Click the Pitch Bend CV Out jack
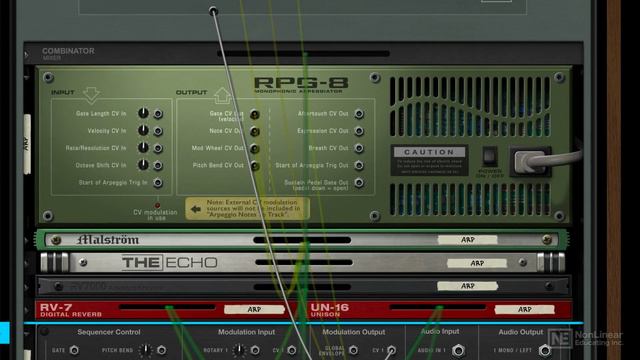Screen dimensions: 640x360 coord(254,166)
